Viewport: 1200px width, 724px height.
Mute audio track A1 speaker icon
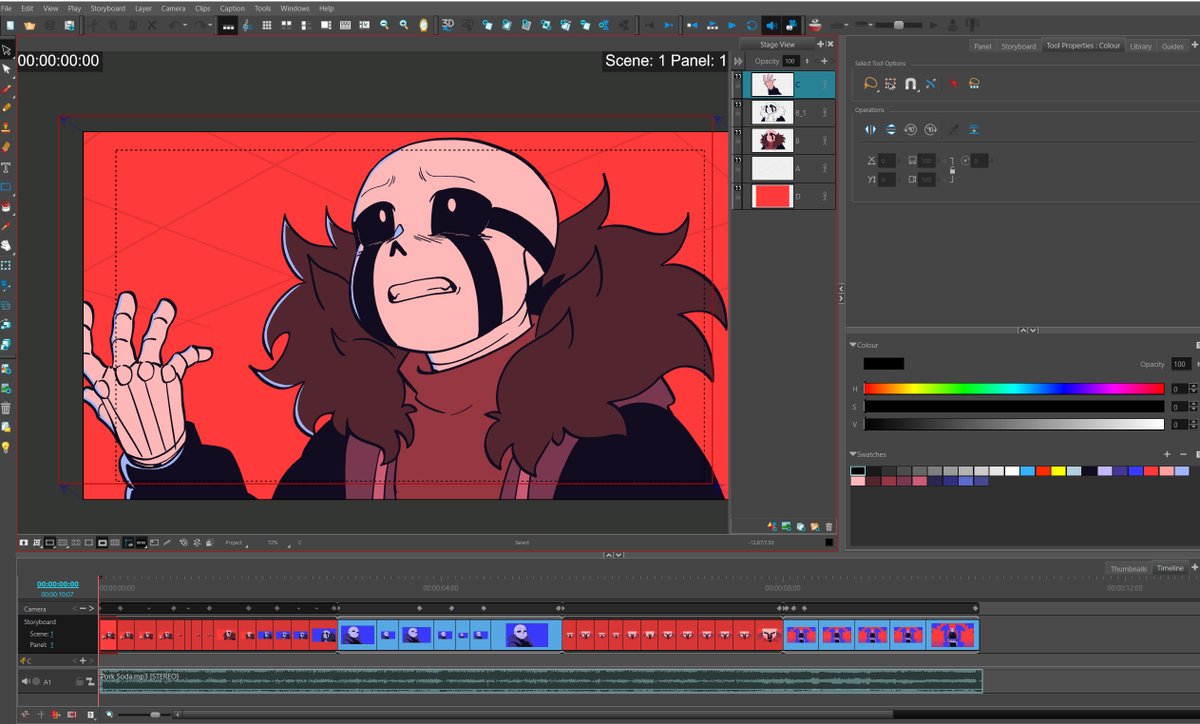pos(26,681)
